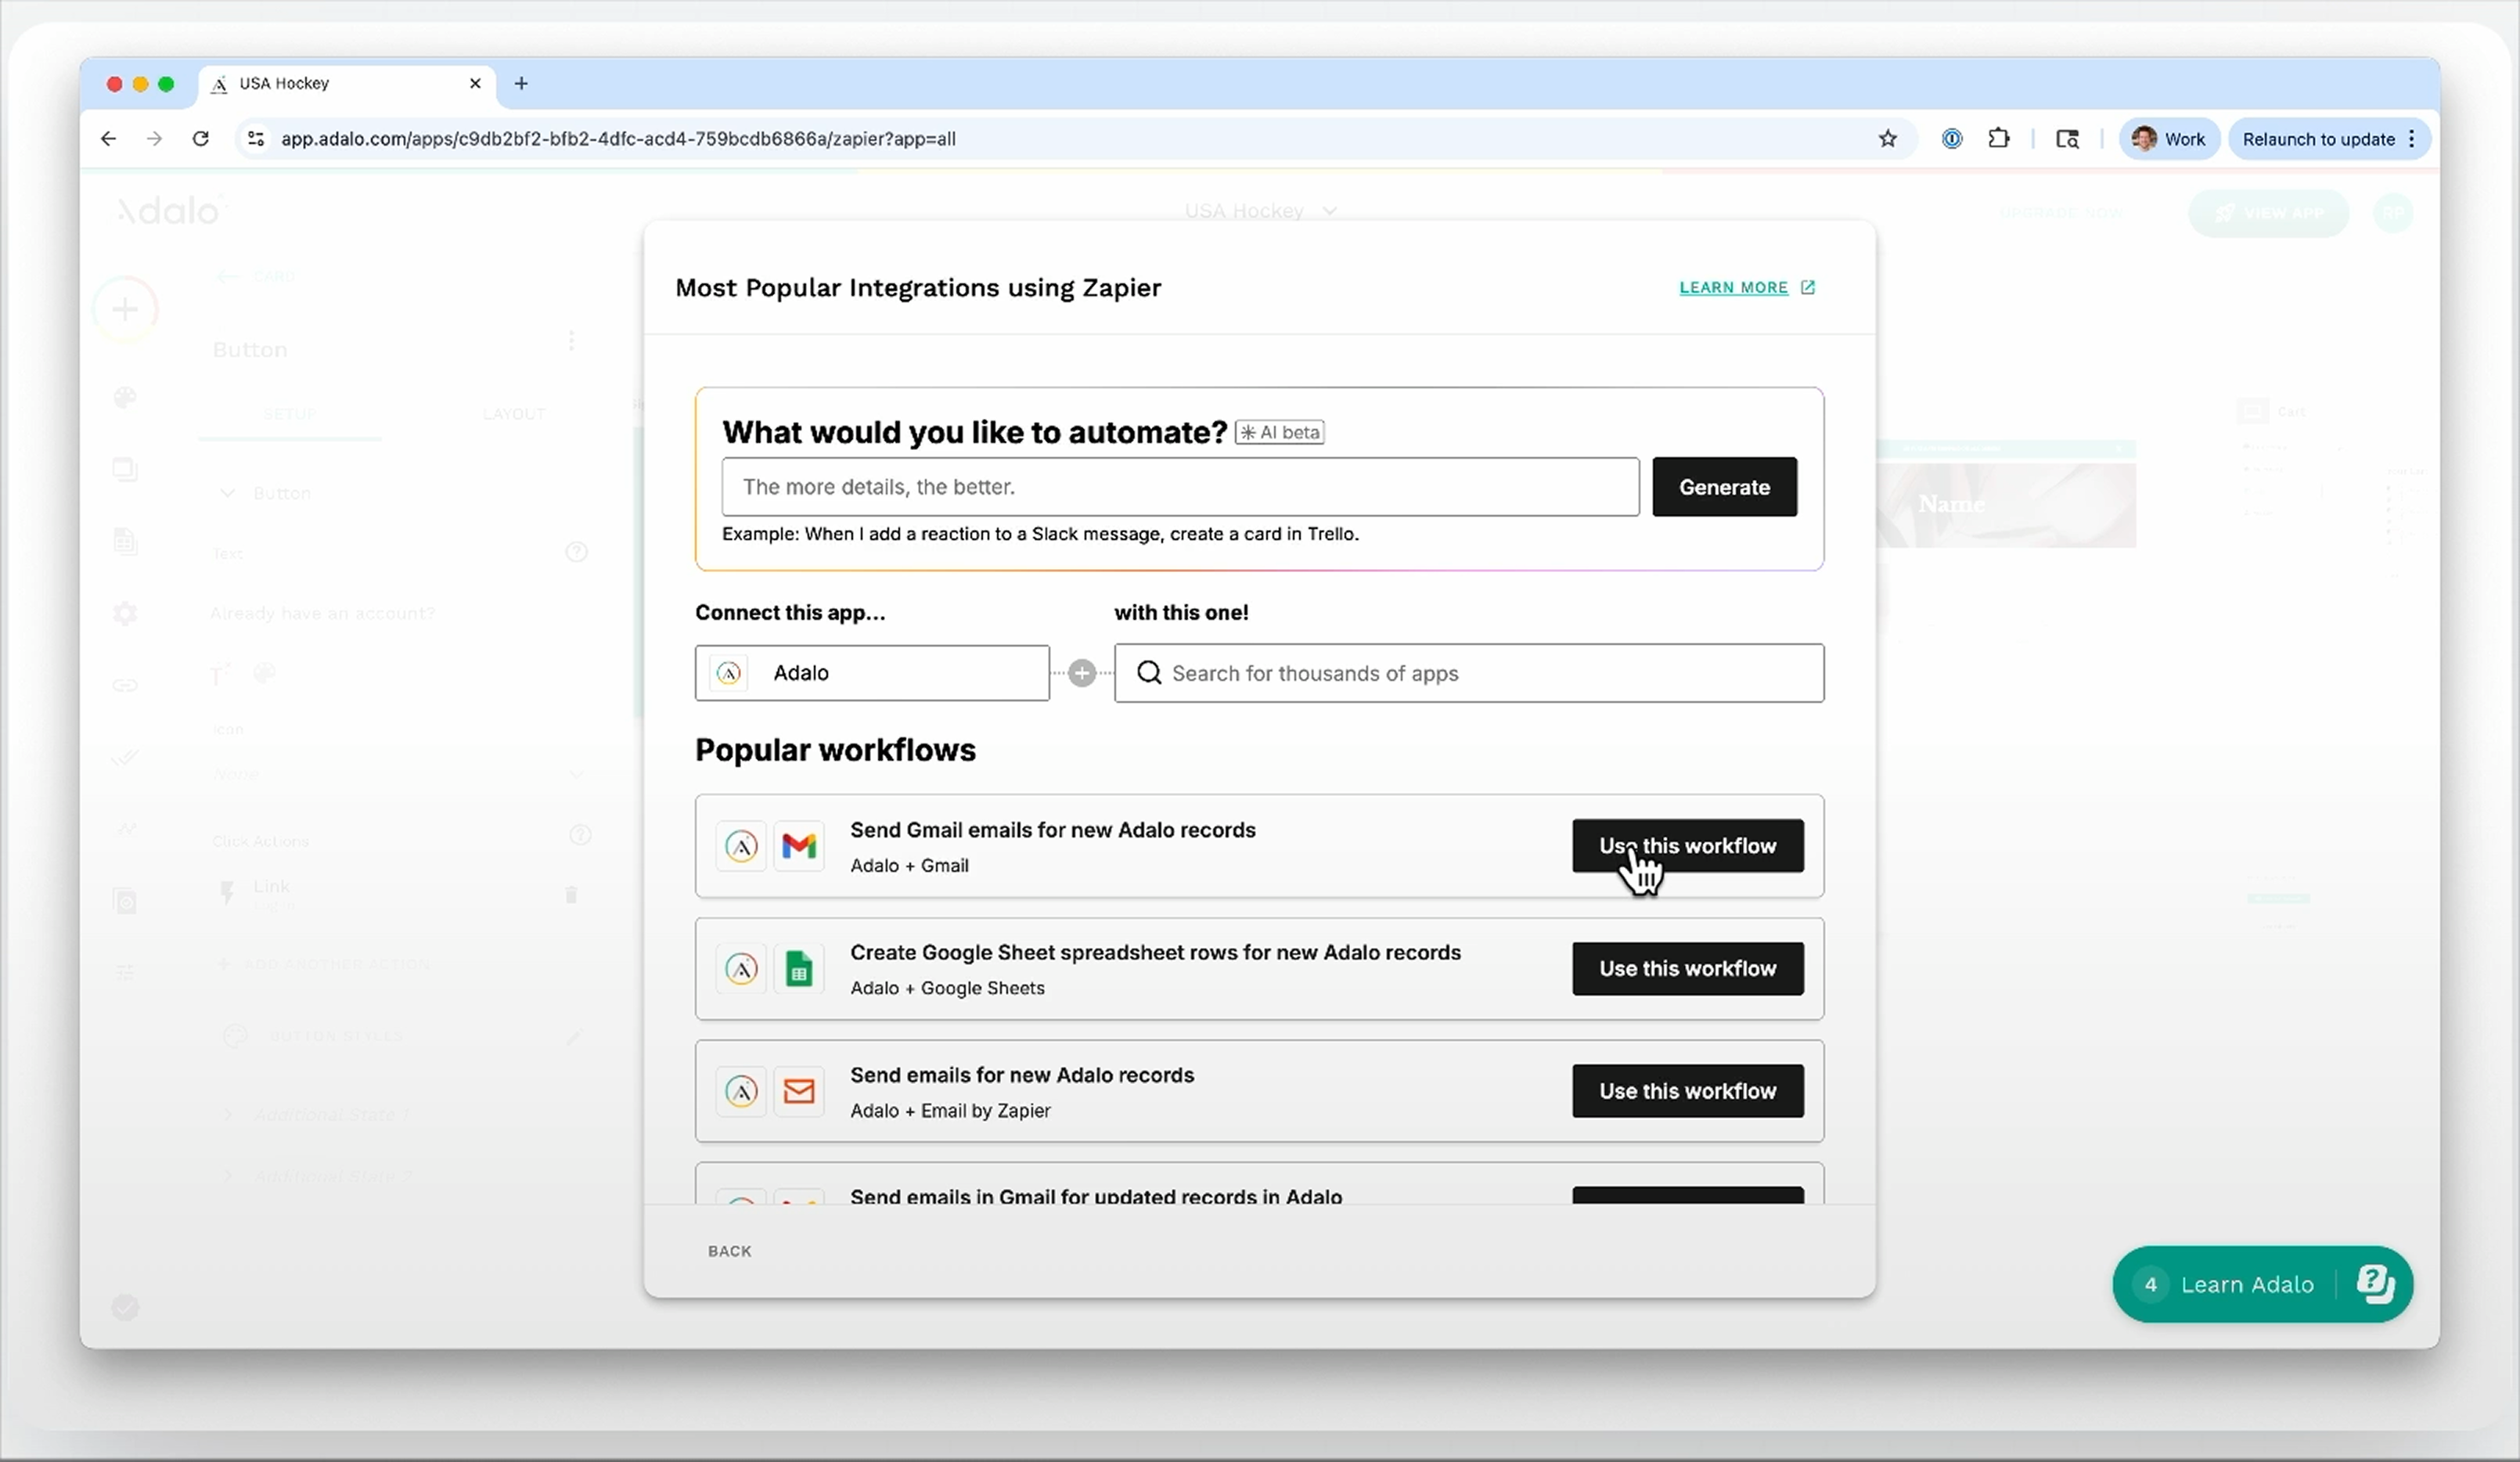Click the automation description text field
The width and height of the screenshot is (2520, 1462).
(1179, 487)
